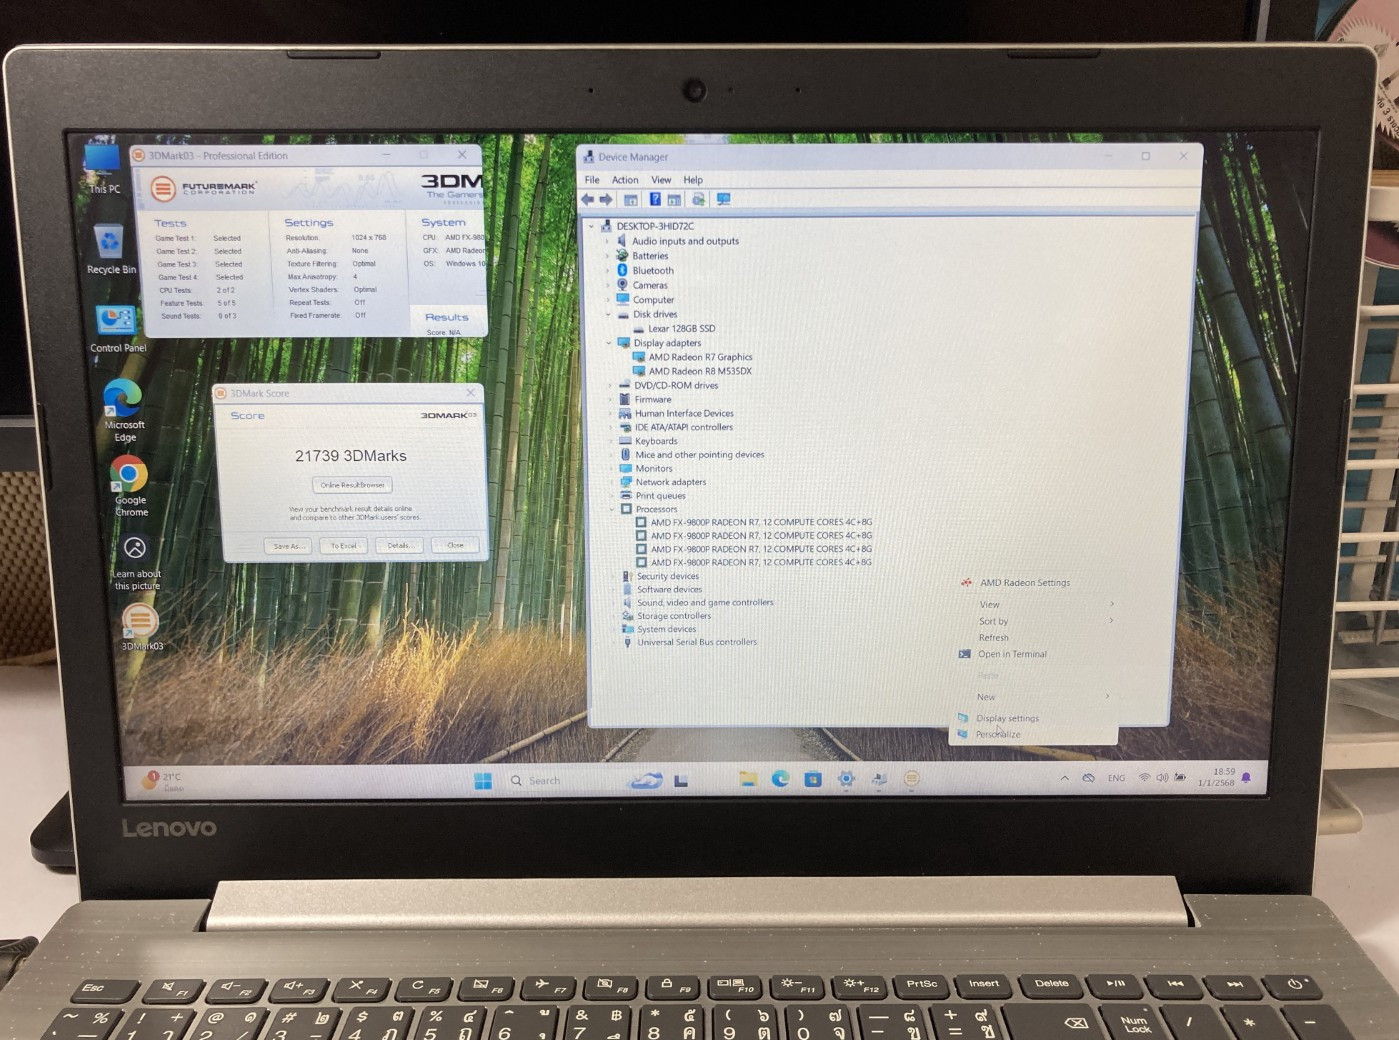The width and height of the screenshot is (1399, 1040).
Task: Open File Explorer from the taskbar
Action: pos(747,780)
